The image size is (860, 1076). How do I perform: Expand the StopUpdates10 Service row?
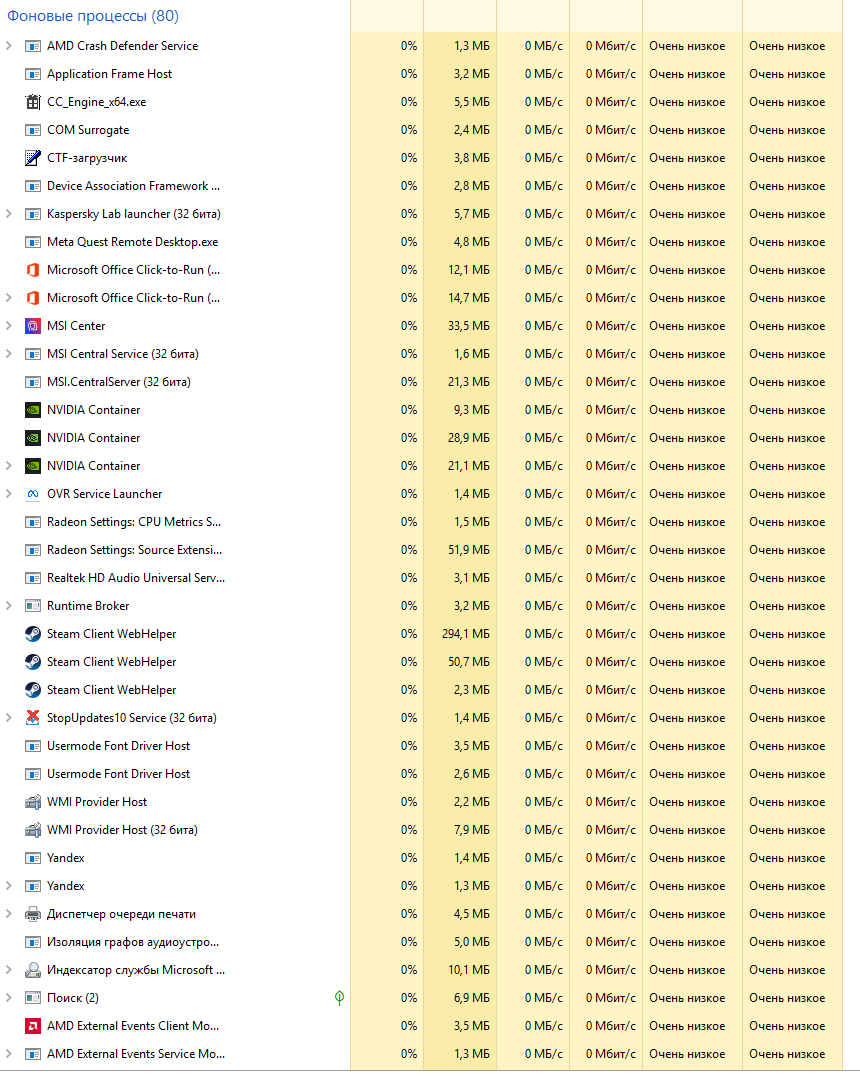[x=9, y=718]
